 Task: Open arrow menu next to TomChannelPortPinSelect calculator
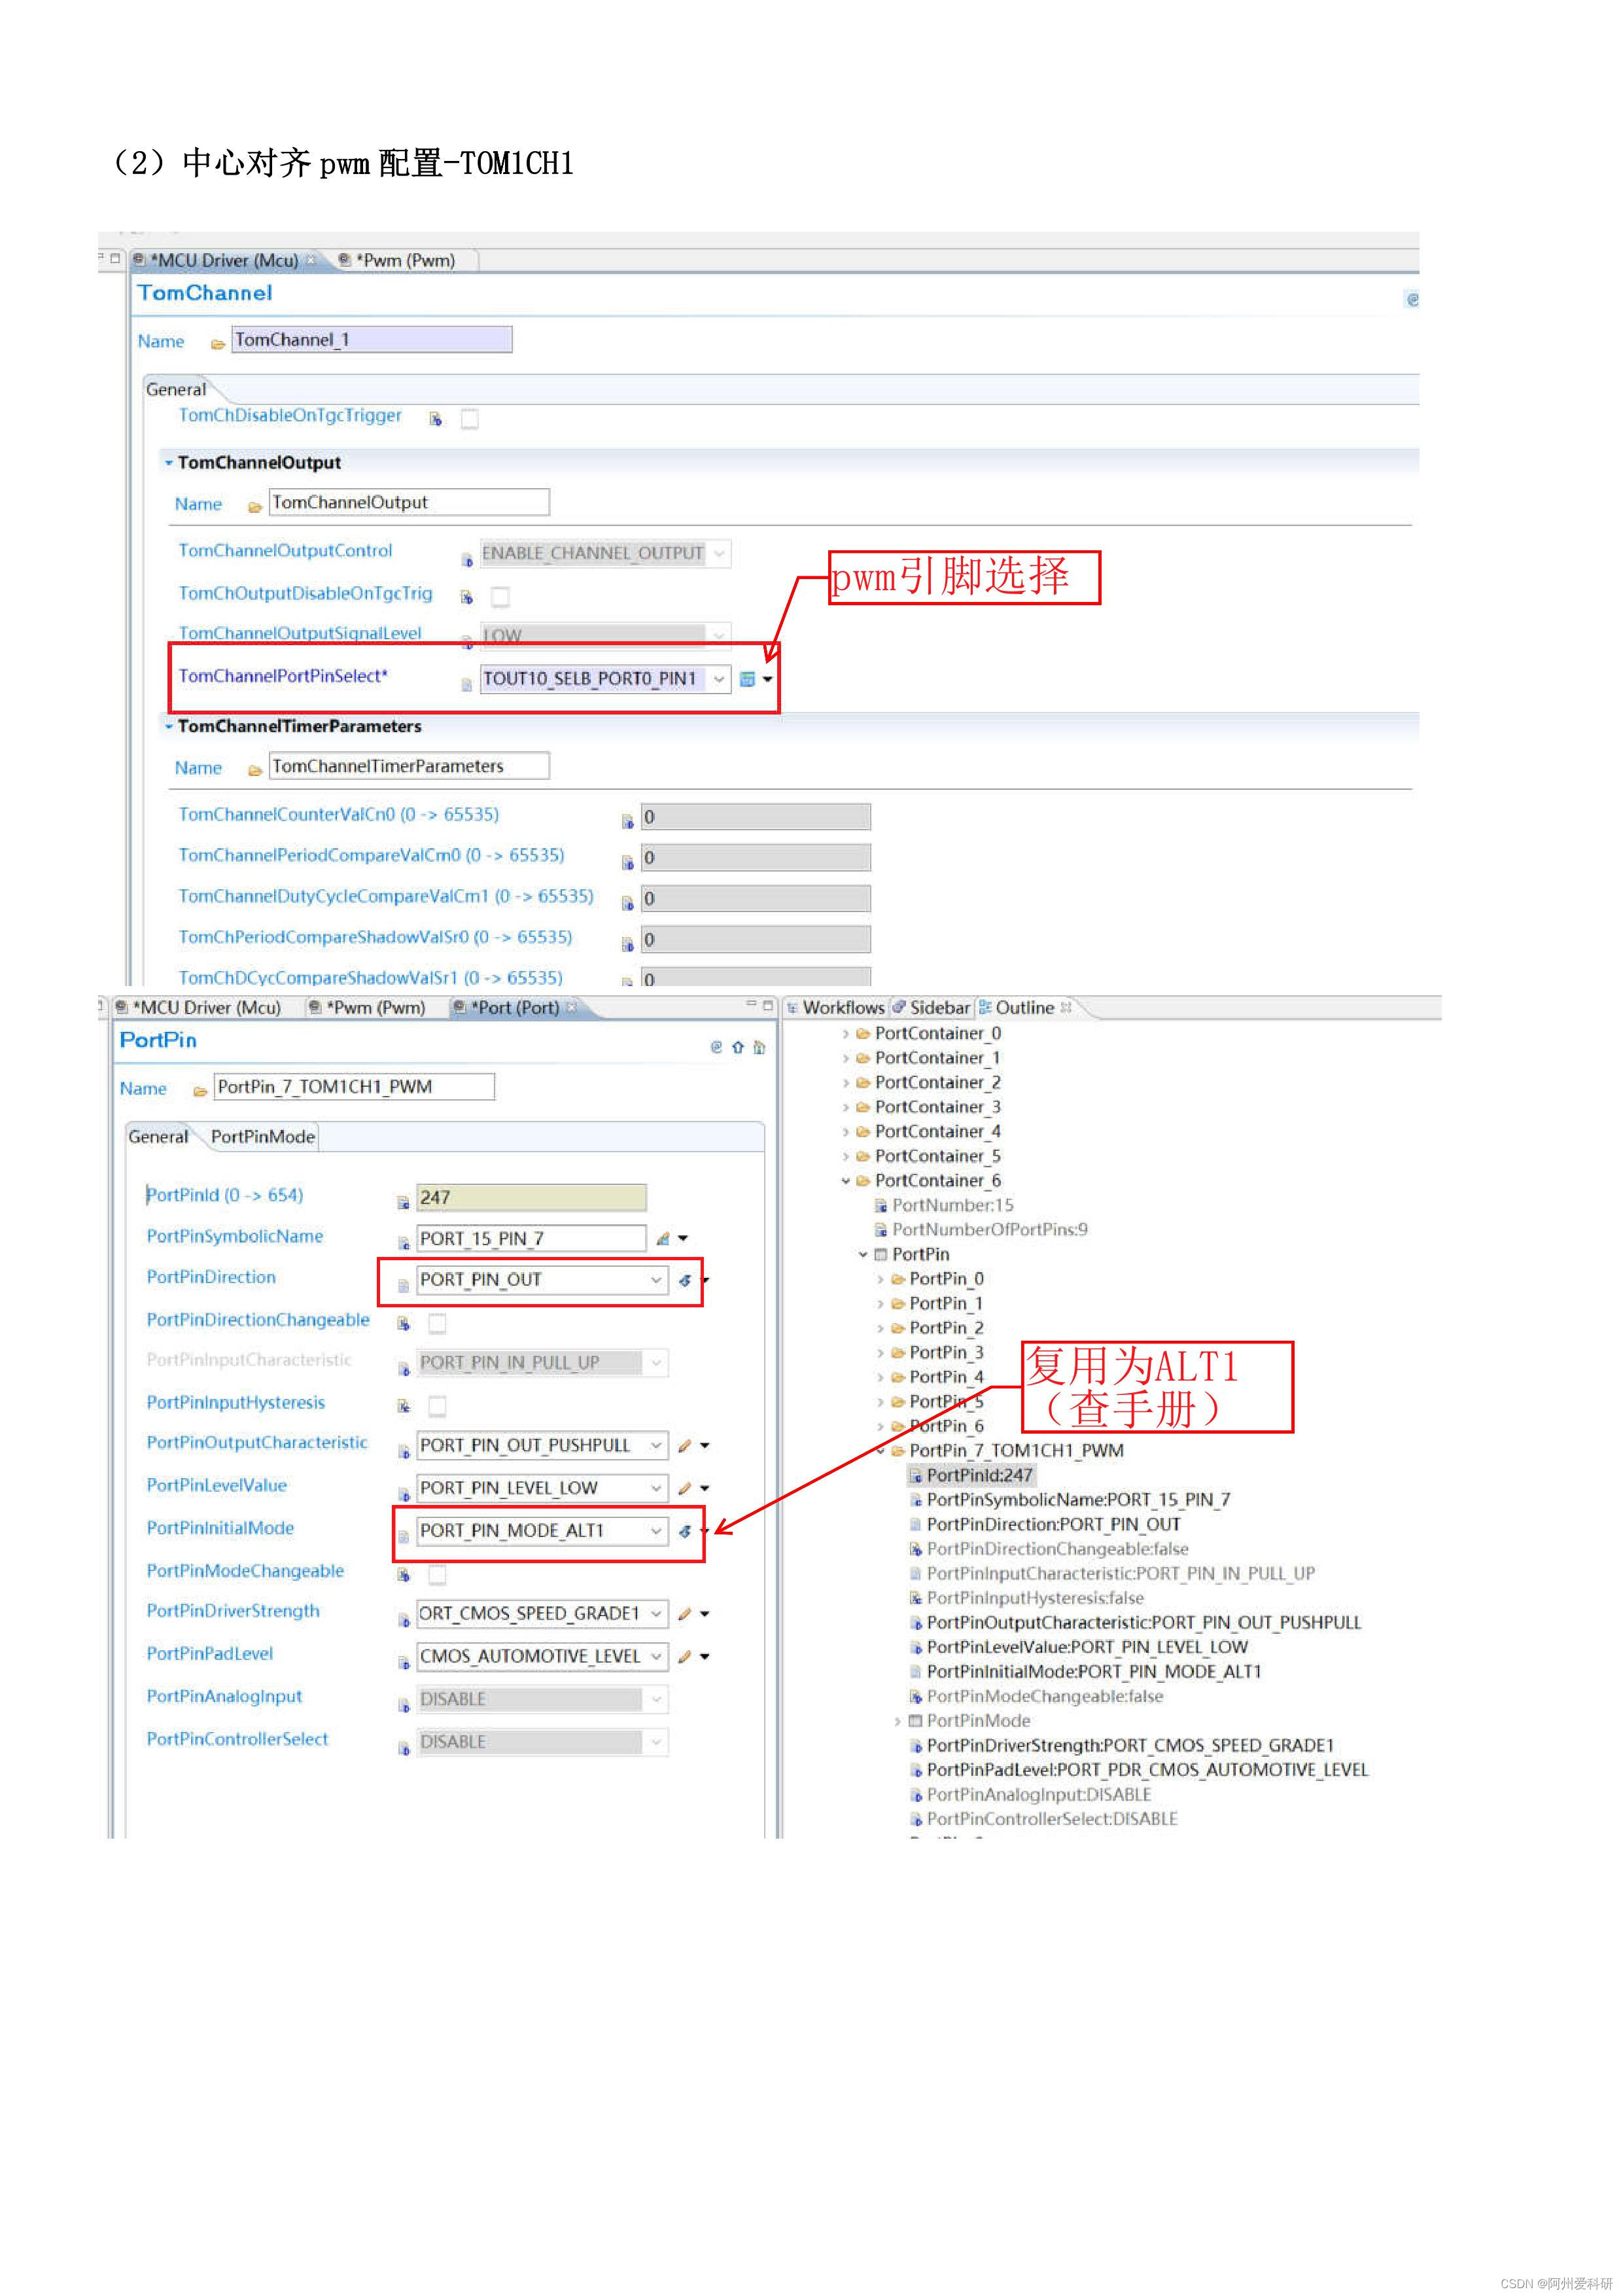point(768,679)
